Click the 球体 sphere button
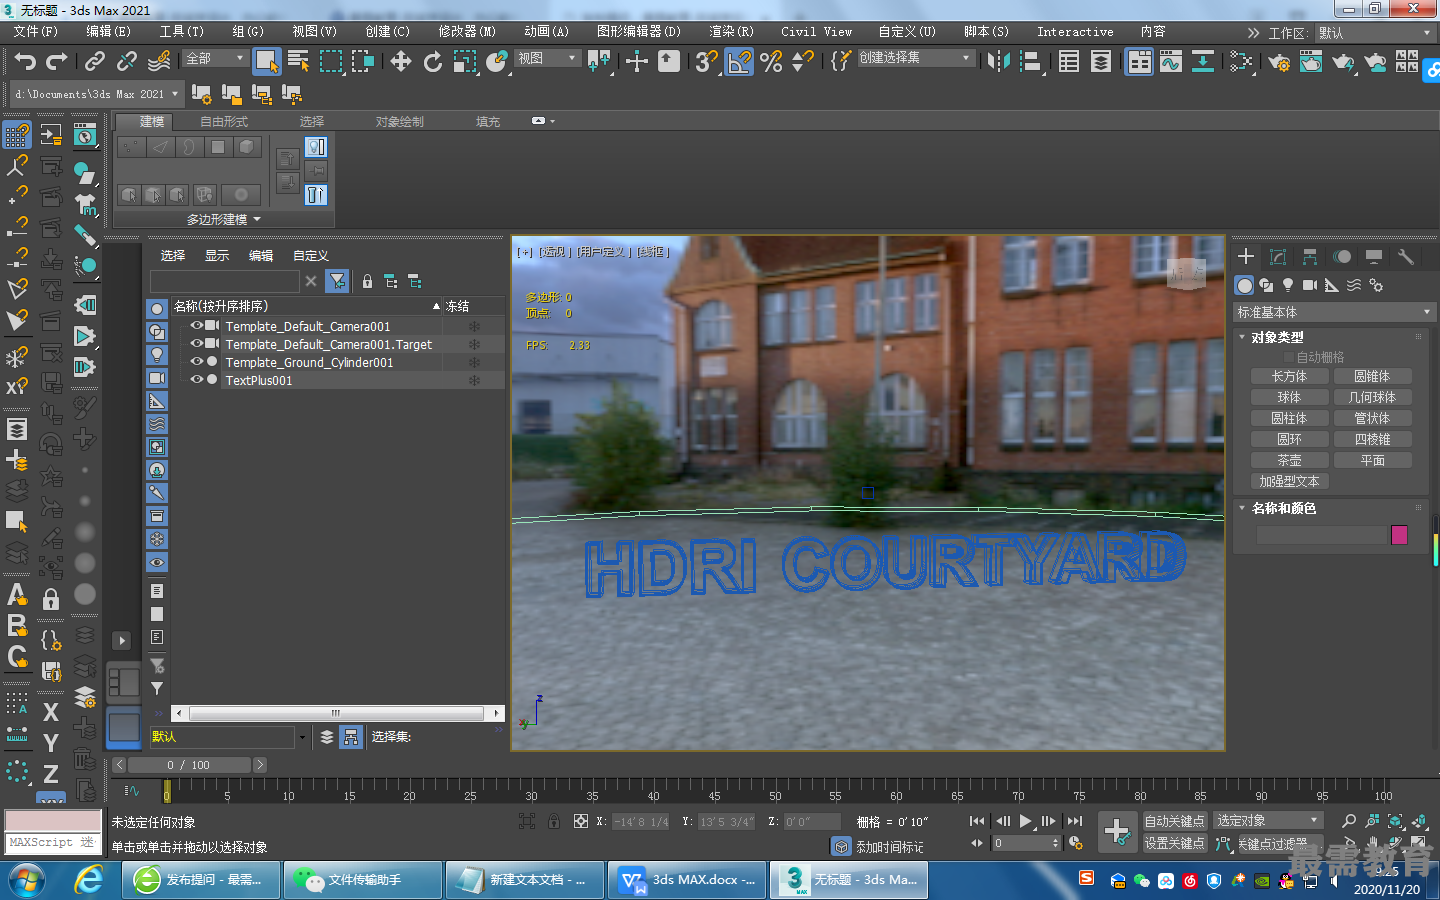This screenshot has width=1440, height=900. coord(1290,397)
